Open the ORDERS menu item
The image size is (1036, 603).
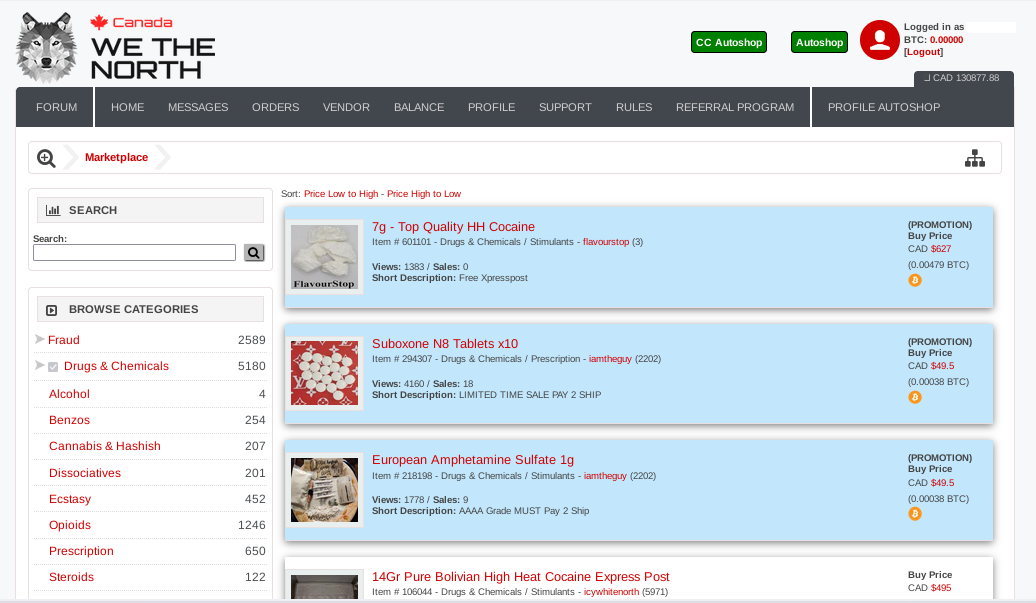pyautogui.click(x=276, y=107)
